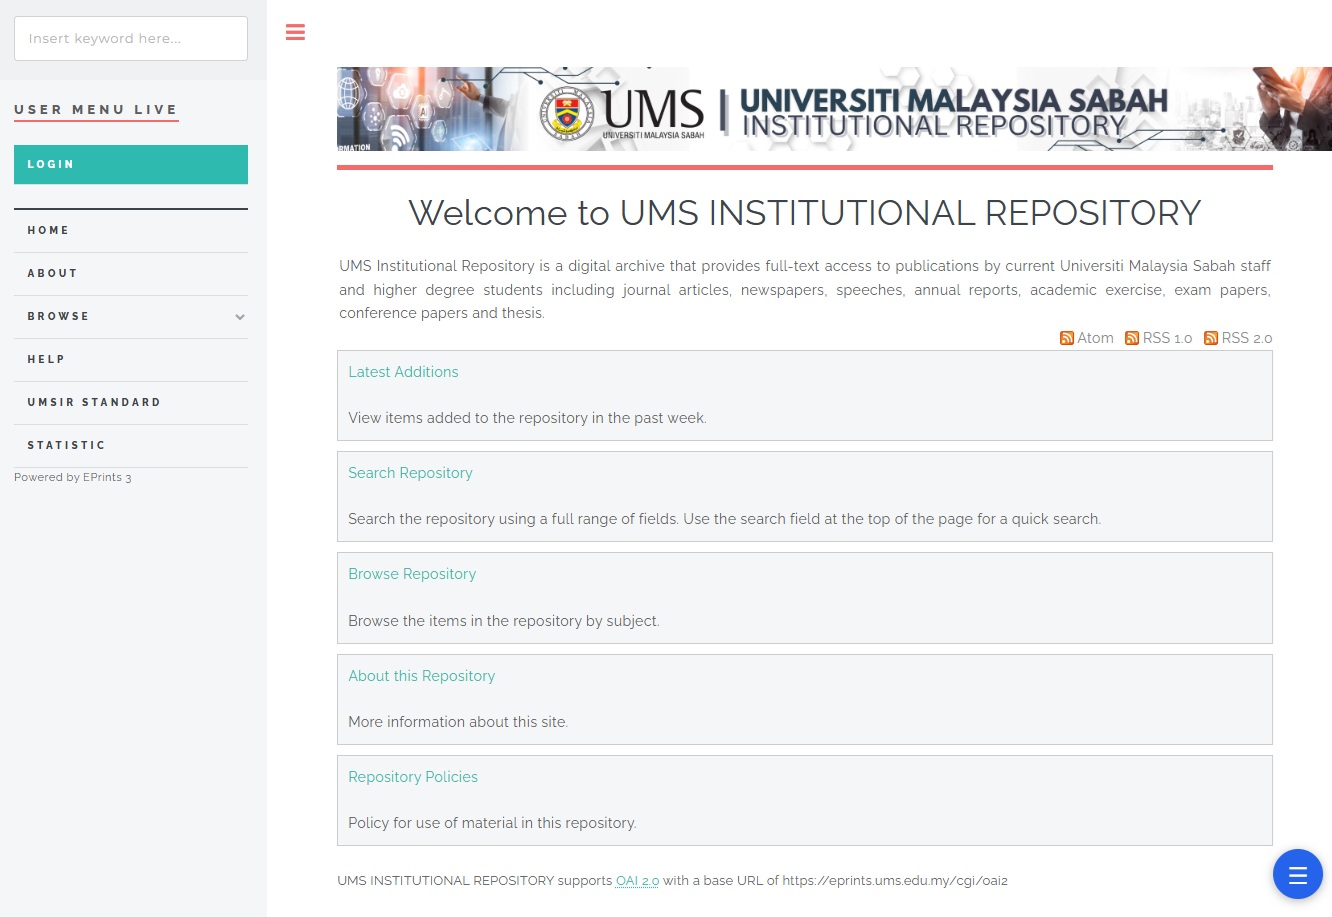Open the Statistic menu entry
The width and height of the screenshot is (1332, 917).
[x=66, y=445]
